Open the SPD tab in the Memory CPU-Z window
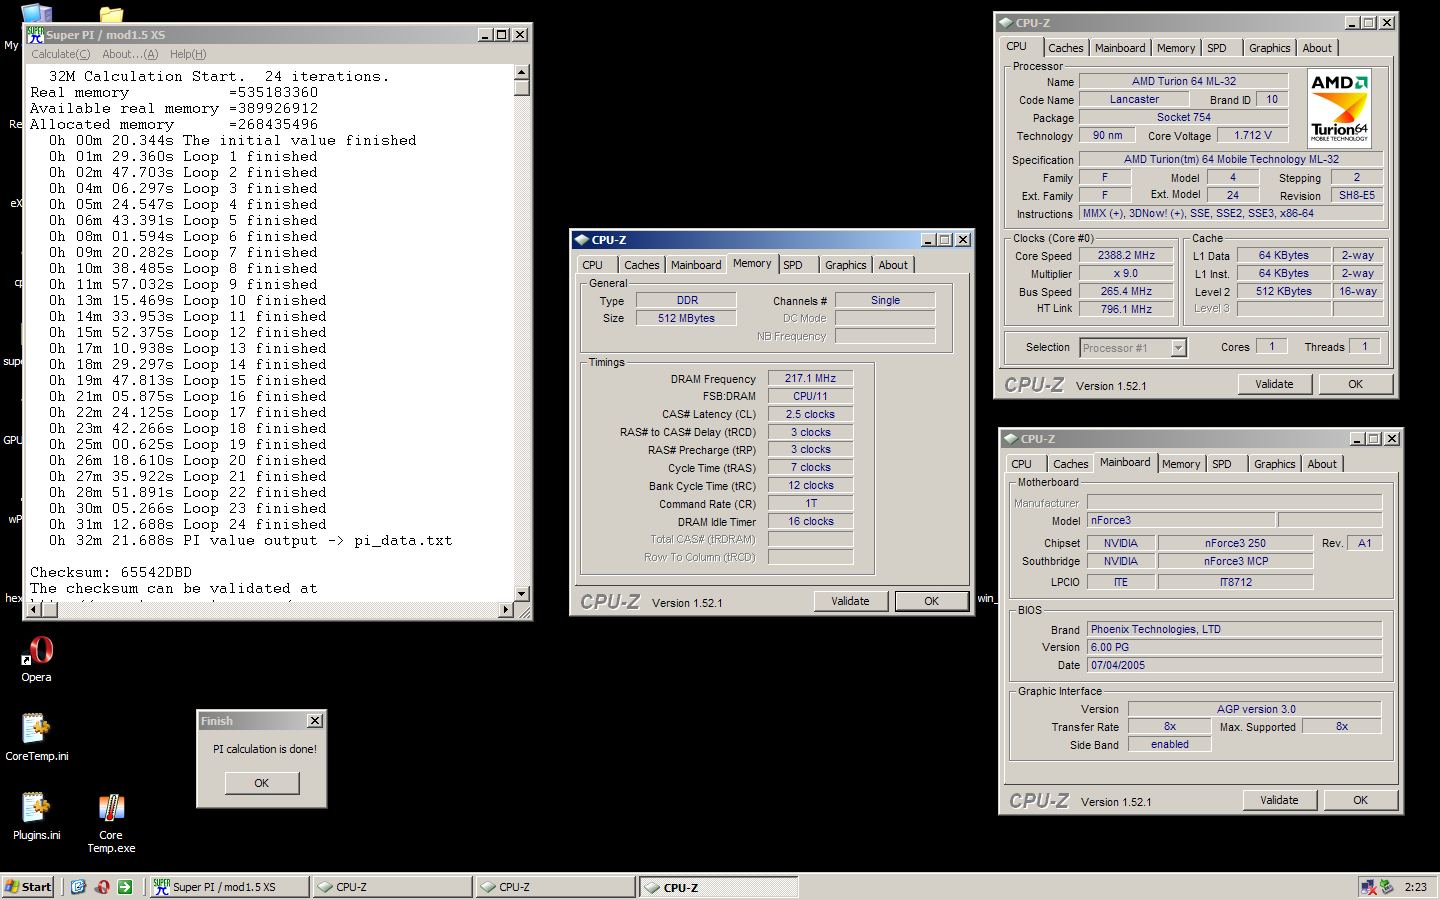 pos(793,265)
